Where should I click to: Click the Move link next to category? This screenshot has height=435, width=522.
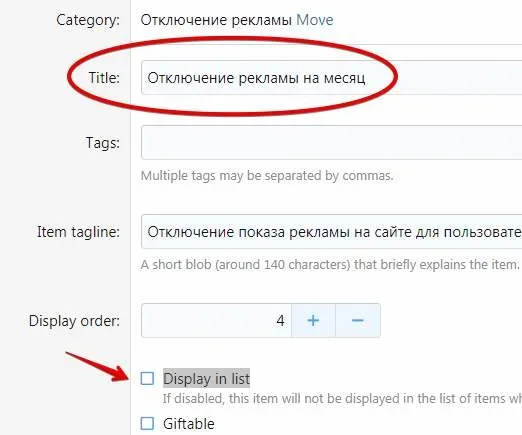coord(315,20)
